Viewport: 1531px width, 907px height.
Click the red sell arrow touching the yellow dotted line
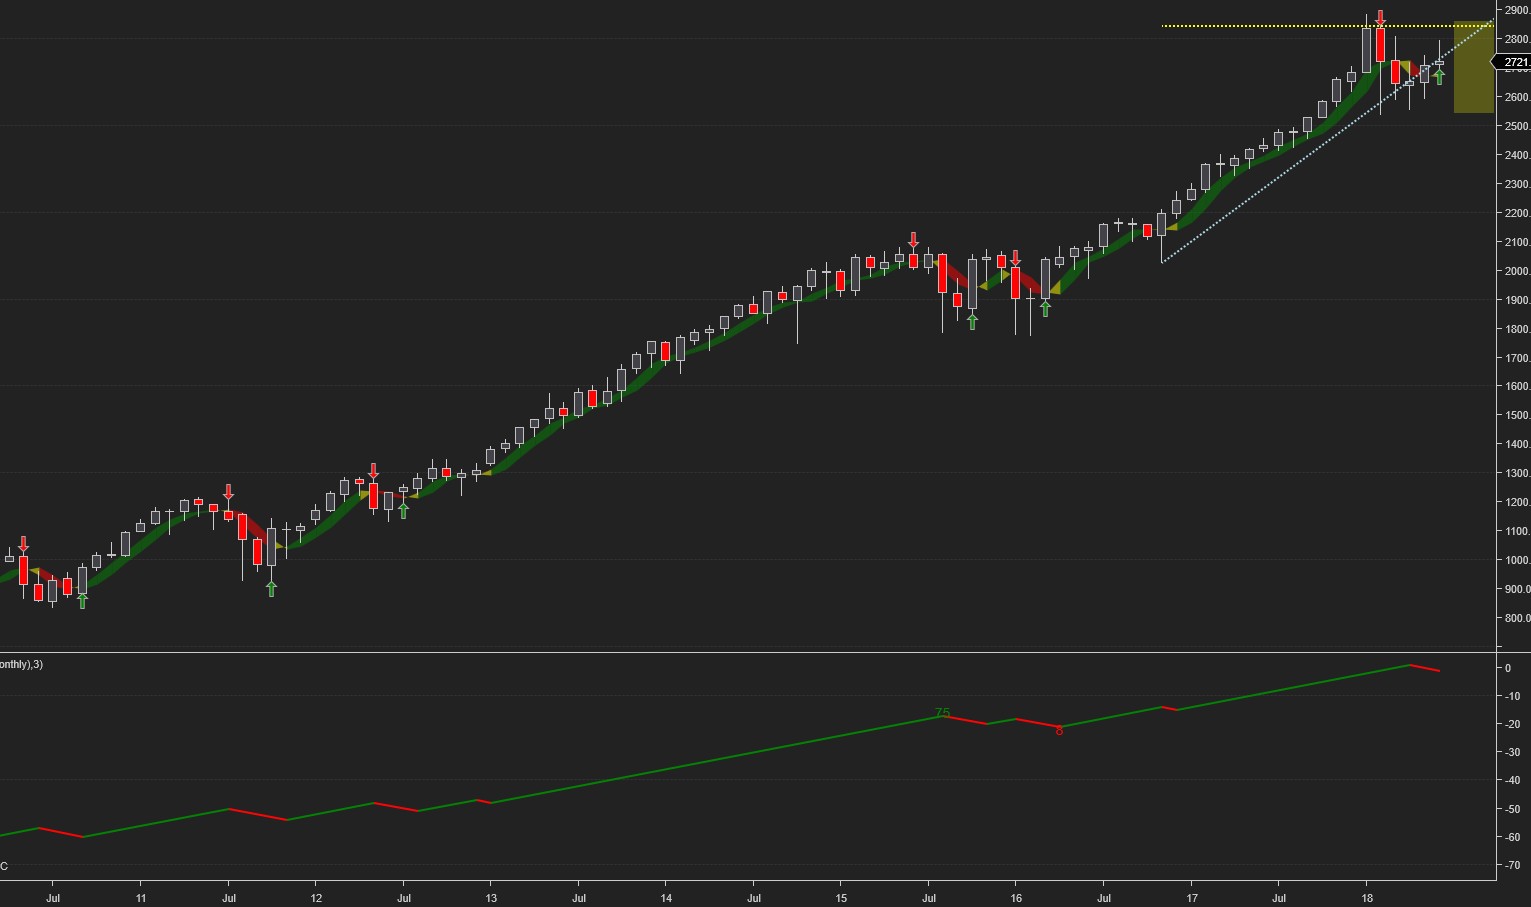point(1380,18)
